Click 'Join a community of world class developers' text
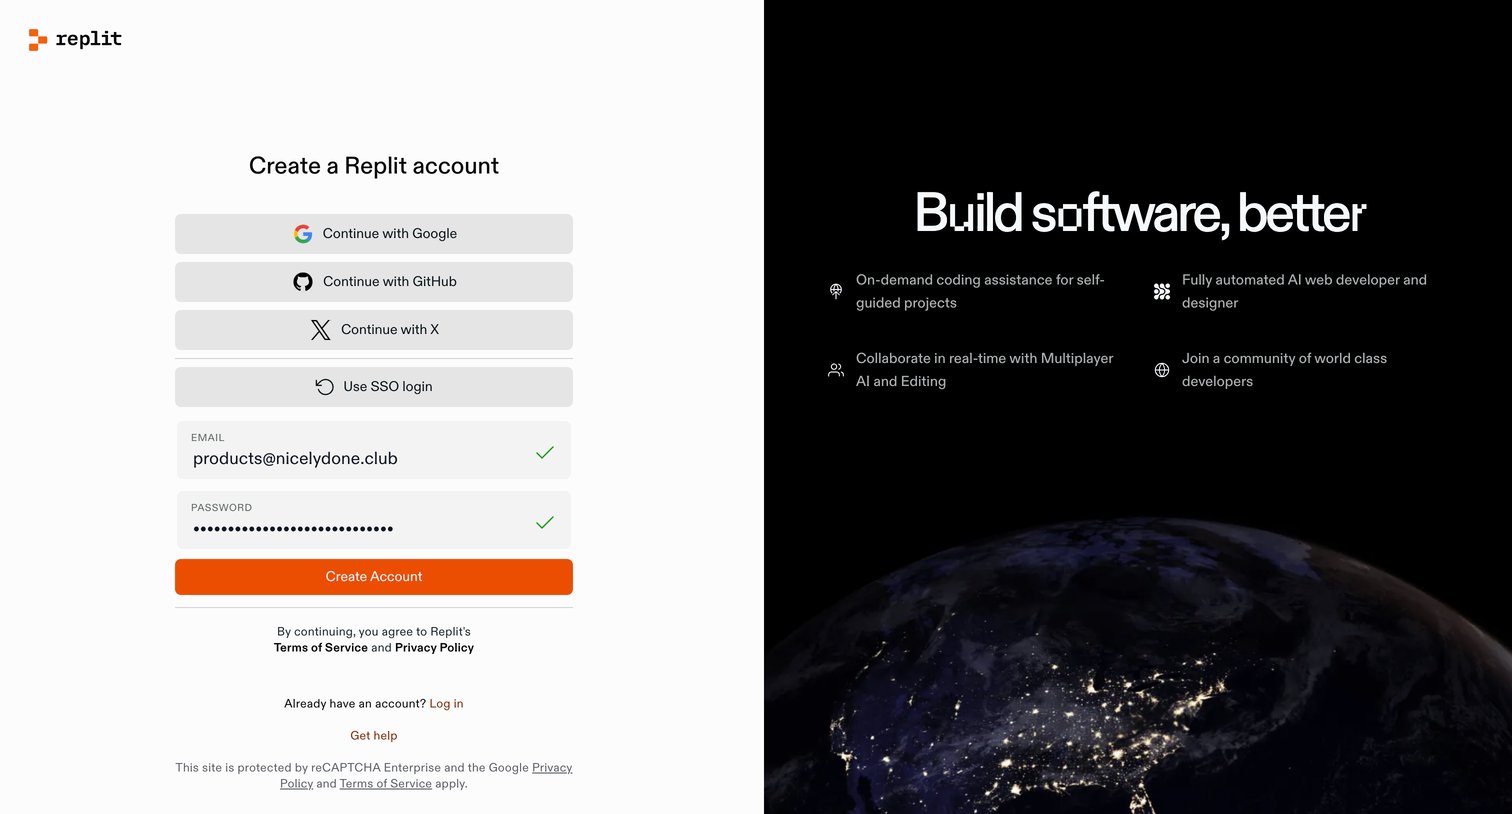 (x=1284, y=370)
